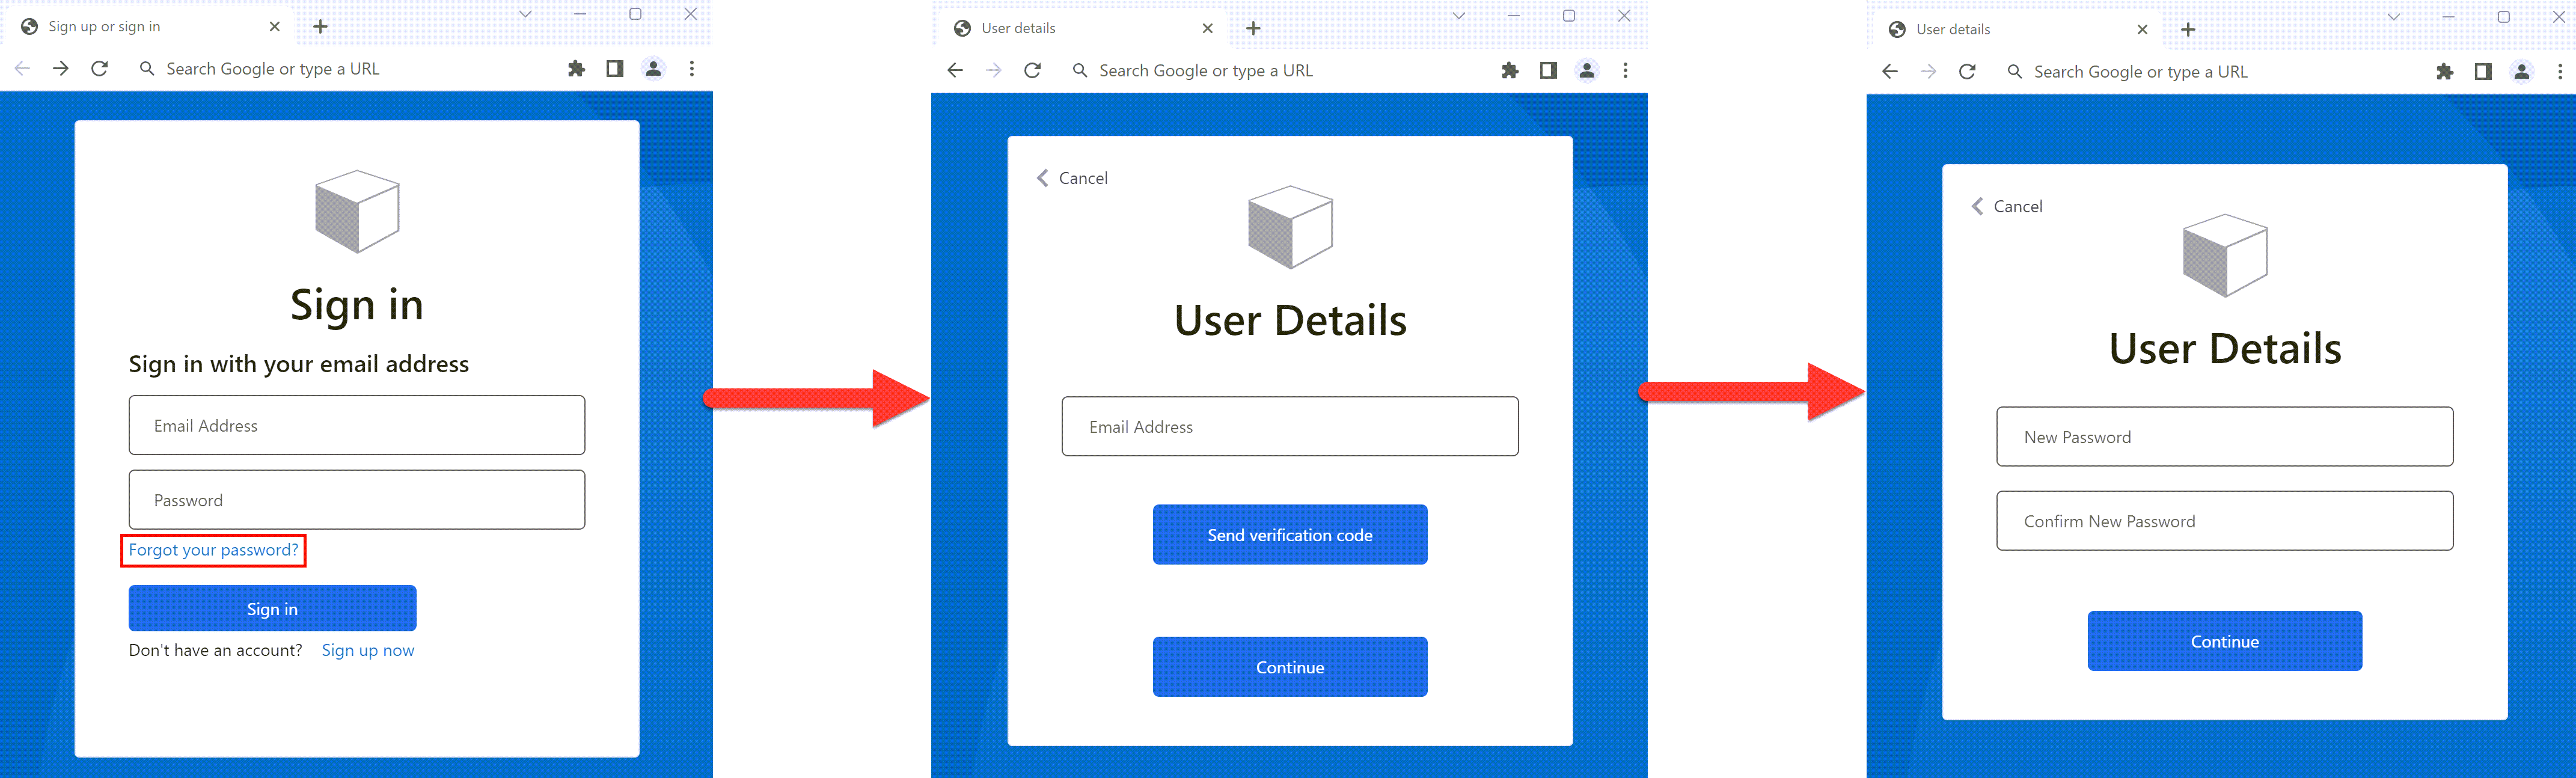Click the 'Send verification code' button
2576x778 pixels.
tap(1290, 534)
